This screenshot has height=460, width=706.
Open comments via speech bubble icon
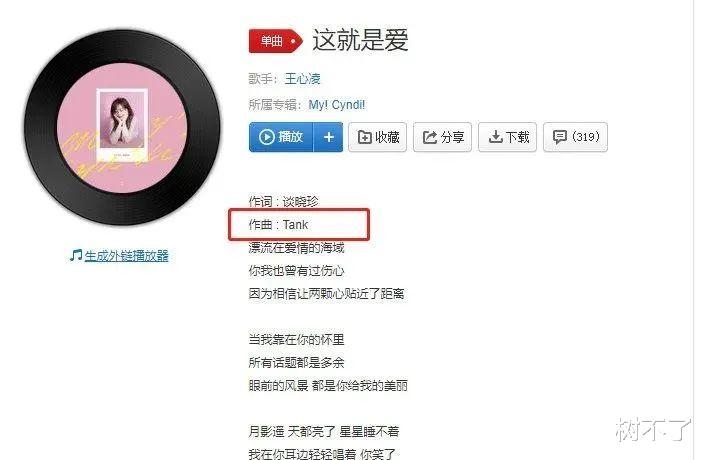pos(559,137)
